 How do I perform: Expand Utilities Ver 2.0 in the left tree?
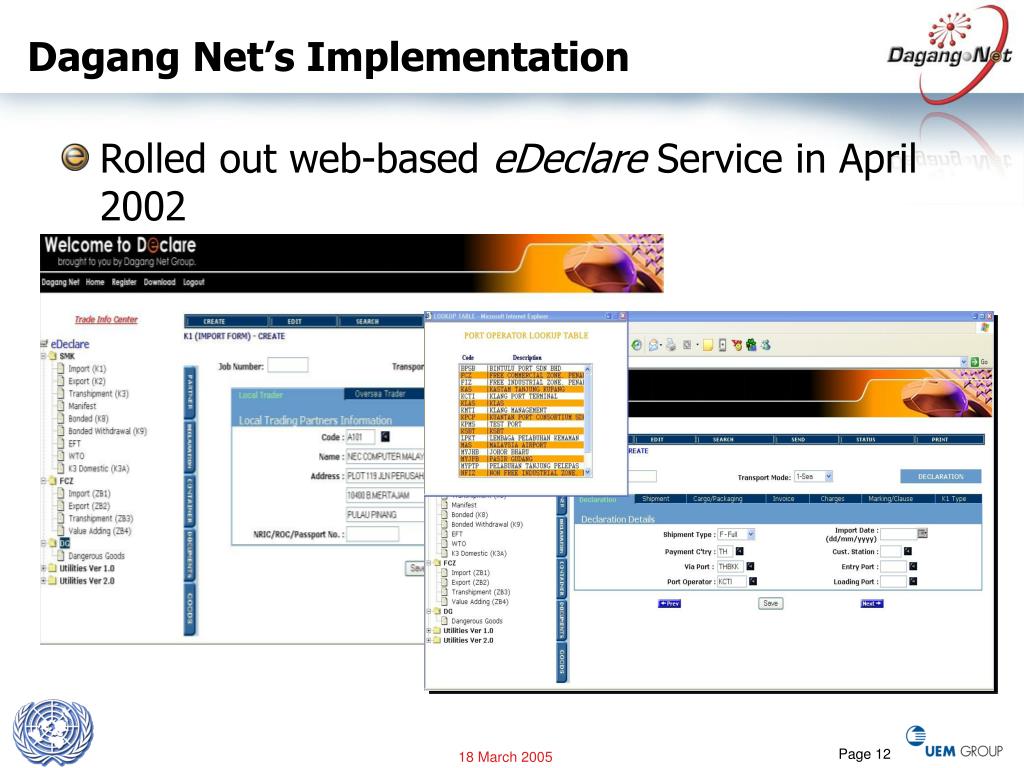[x=44, y=581]
